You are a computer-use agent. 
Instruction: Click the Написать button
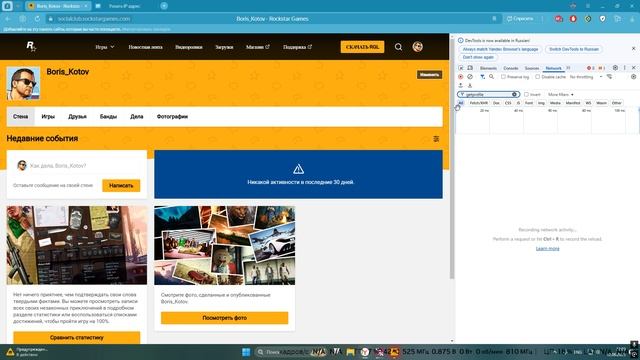(x=121, y=185)
